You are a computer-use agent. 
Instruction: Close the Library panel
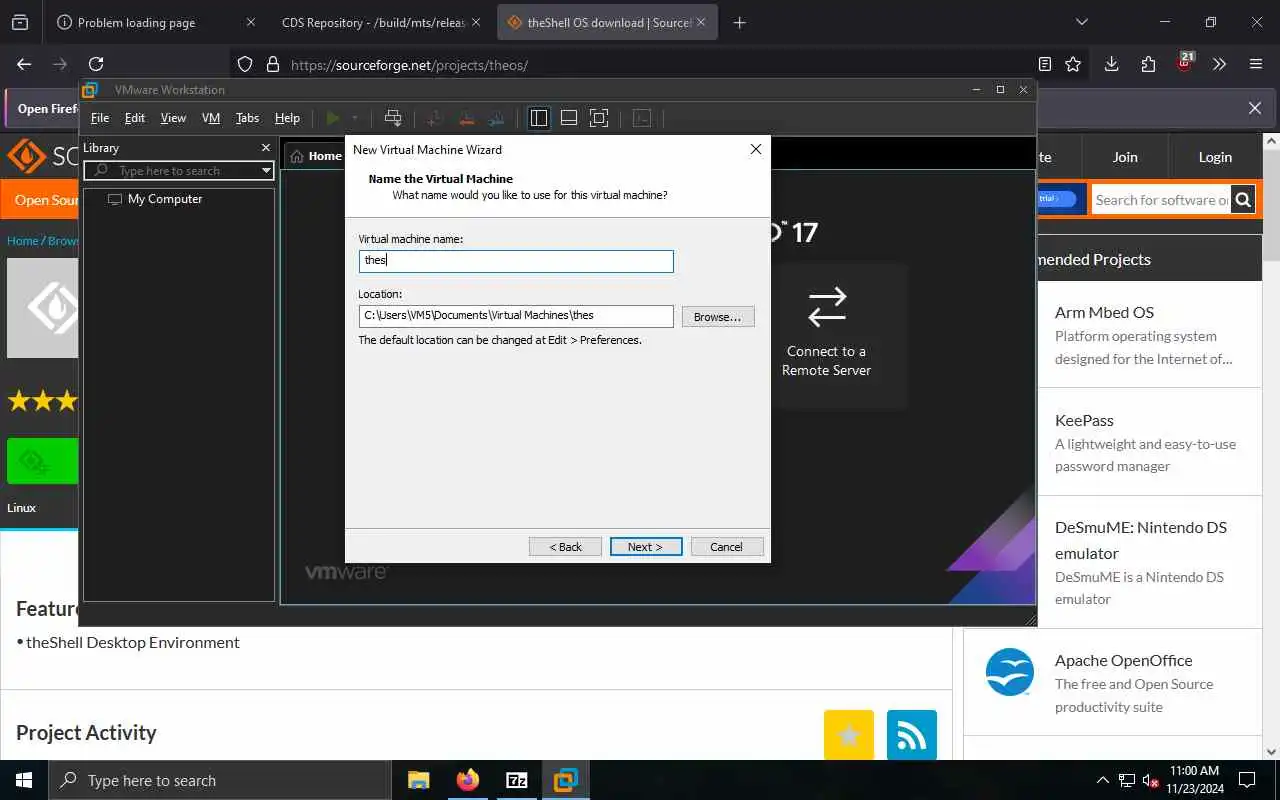pyautogui.click(x=265, y=148)
